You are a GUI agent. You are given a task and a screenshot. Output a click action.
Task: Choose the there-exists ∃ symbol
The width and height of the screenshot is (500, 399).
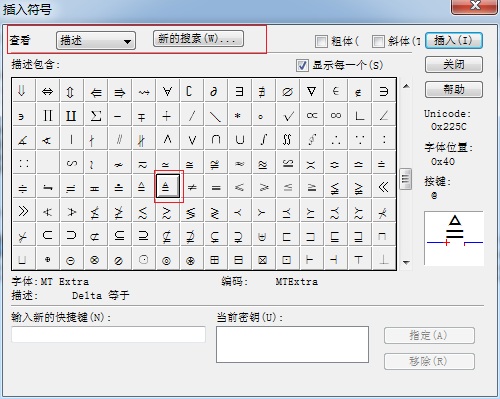[x=239, y=91]
